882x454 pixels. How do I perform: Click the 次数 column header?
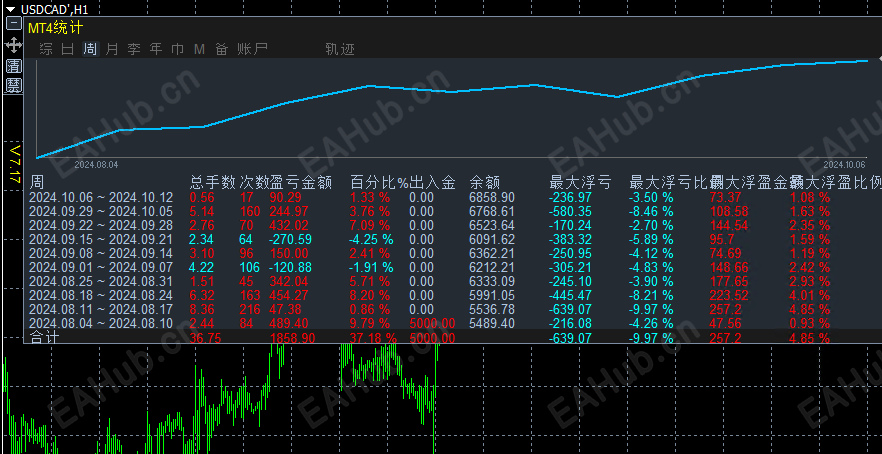coord(255,182)
